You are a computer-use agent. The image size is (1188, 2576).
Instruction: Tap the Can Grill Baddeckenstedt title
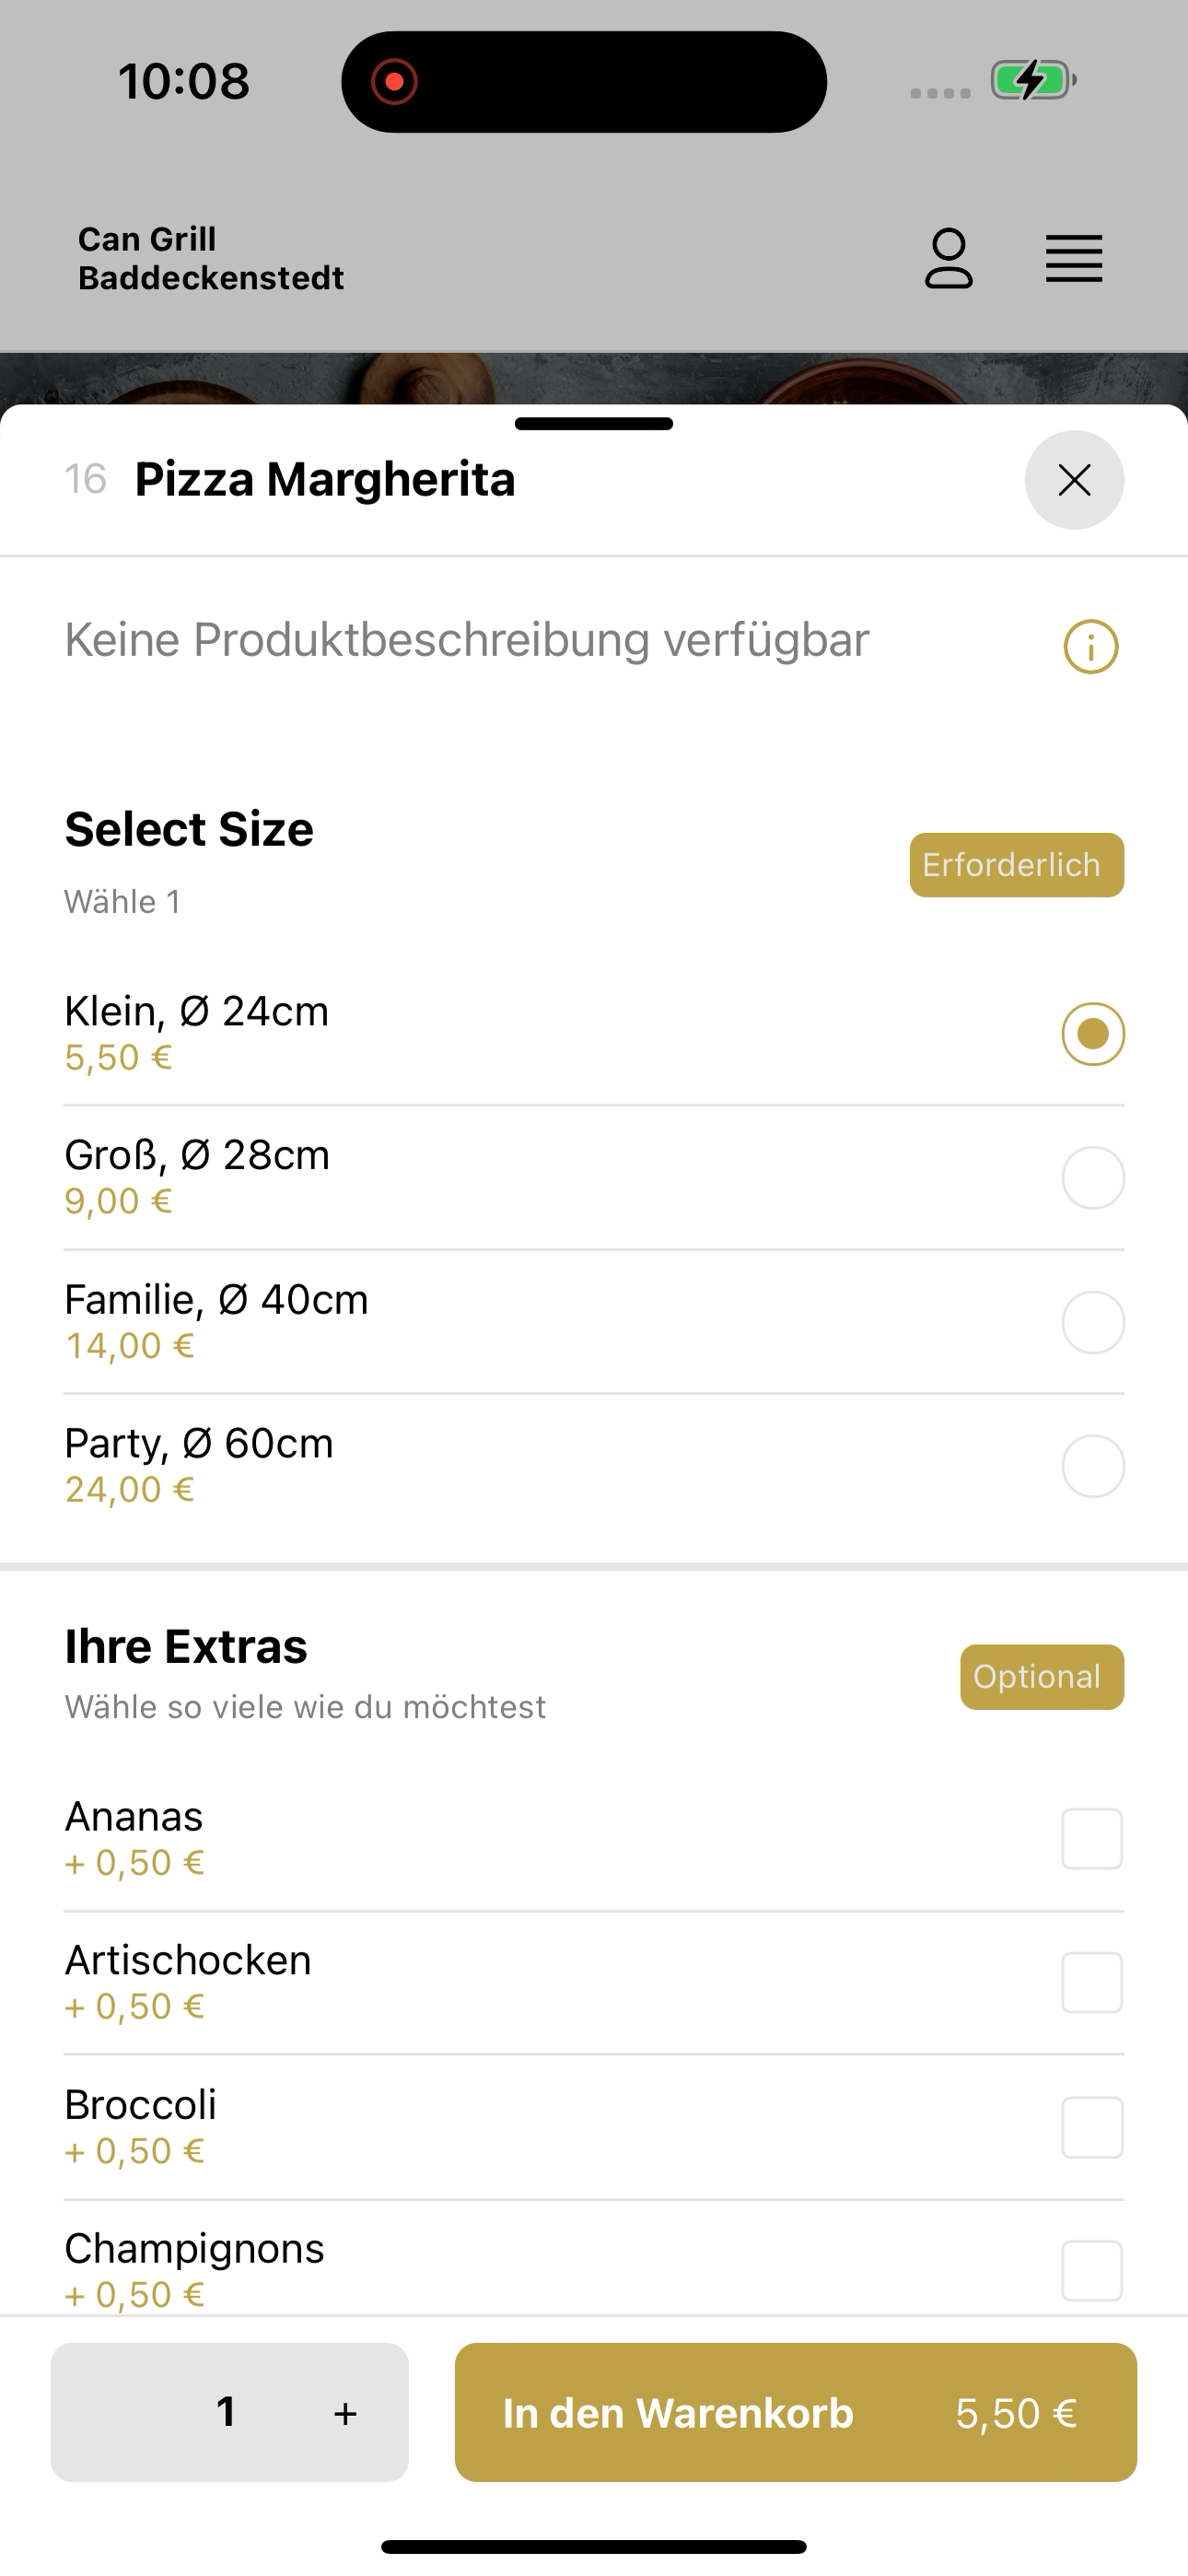point(211,259)
